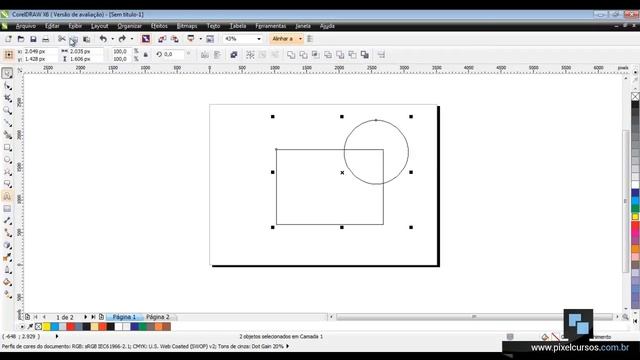Create a new document
The height and width of the screenshot is (360, 640).
(8, 39)
